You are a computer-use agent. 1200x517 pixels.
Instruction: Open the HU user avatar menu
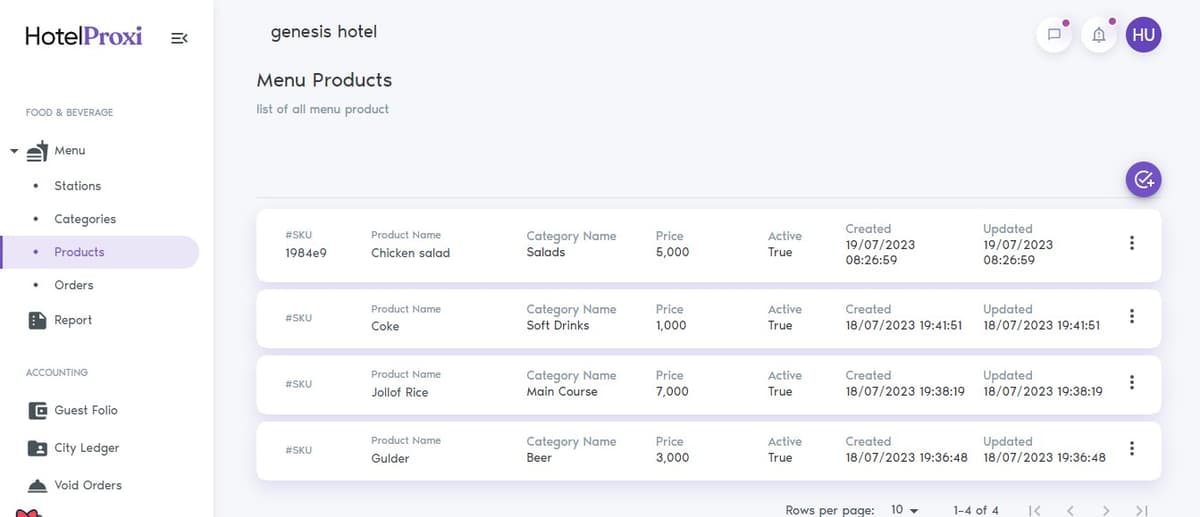[1144, 35]
